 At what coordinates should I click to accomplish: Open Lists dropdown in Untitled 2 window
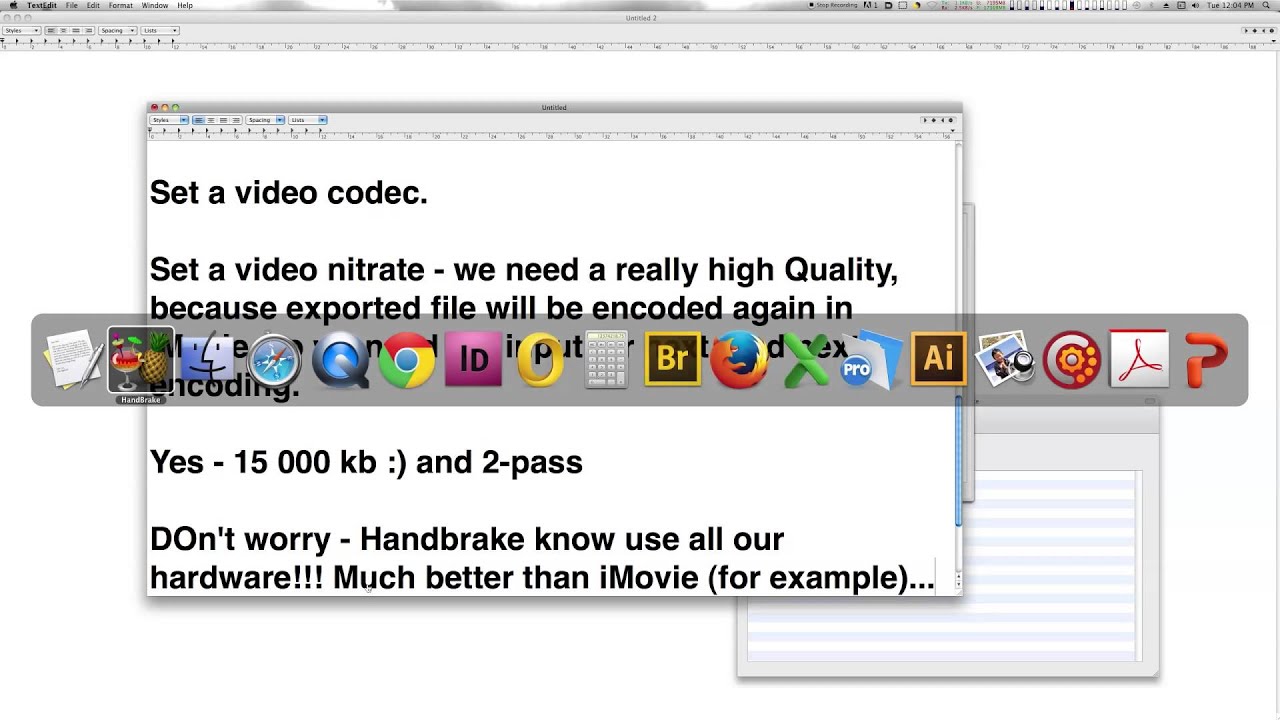pos(160,31)
